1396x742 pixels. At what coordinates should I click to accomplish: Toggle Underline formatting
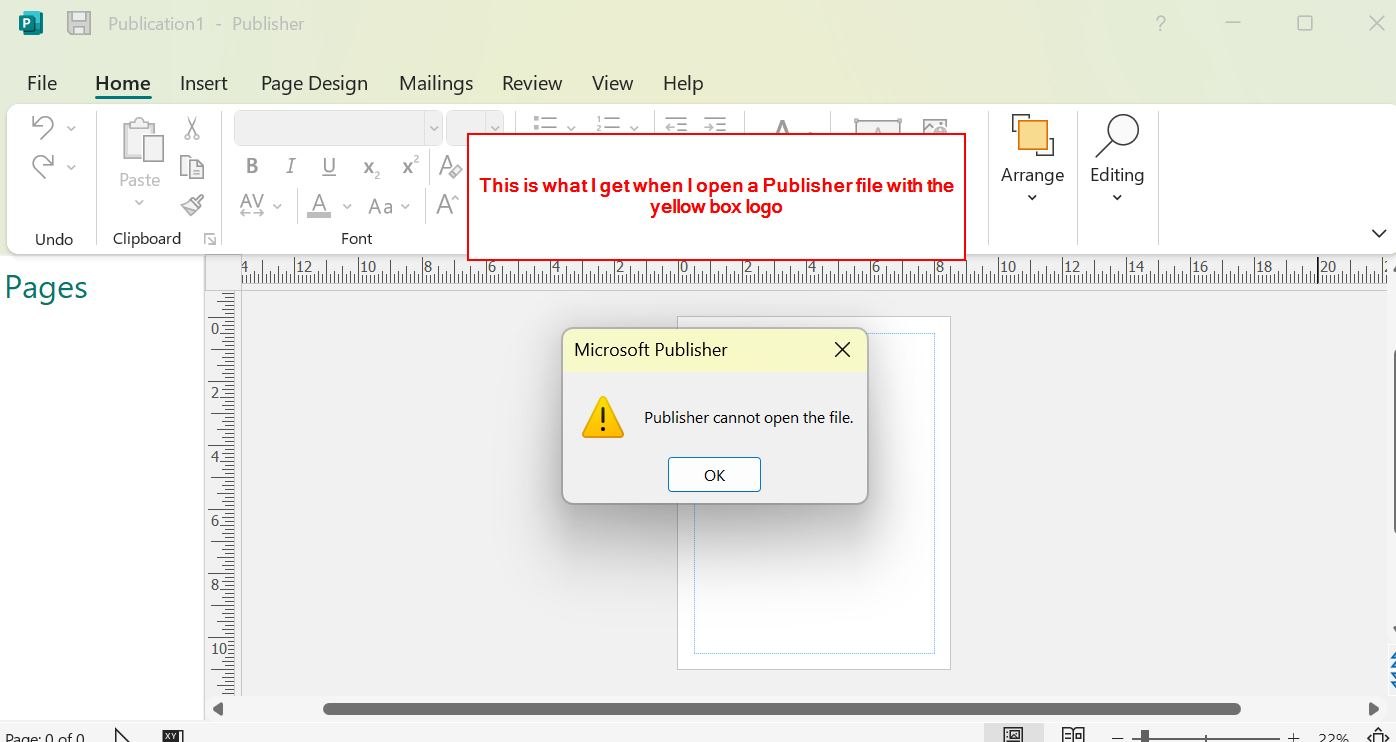[x=329, y=167]
